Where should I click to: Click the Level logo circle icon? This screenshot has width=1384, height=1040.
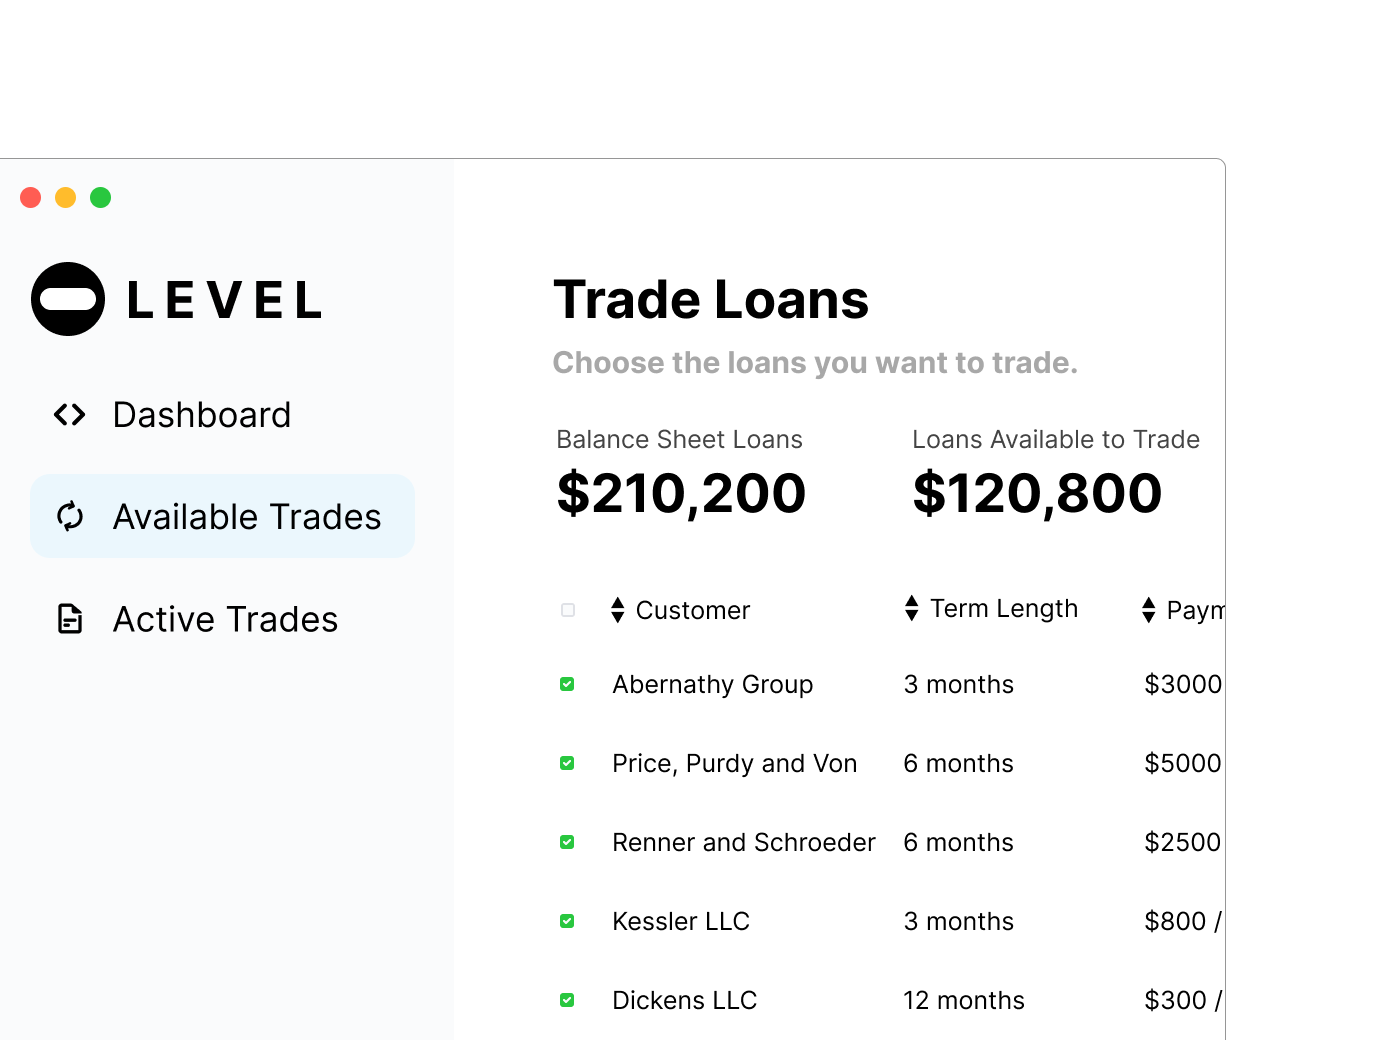pyautogui.click(x=68, y=299)
